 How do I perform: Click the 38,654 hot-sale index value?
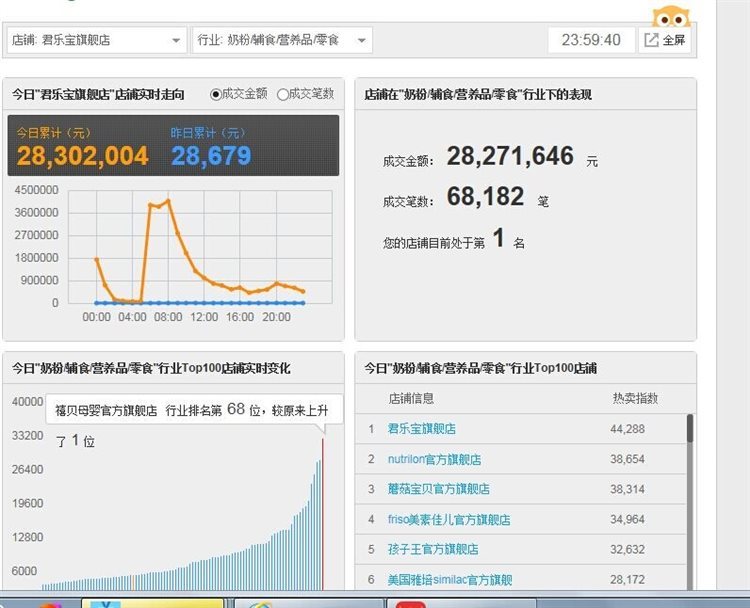[x=627, y=459]
